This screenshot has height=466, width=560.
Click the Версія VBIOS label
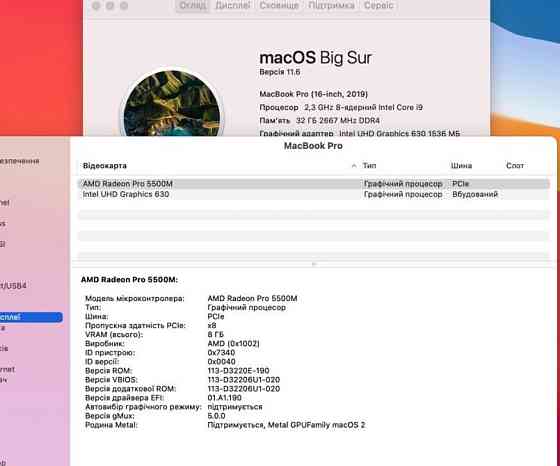111,380
